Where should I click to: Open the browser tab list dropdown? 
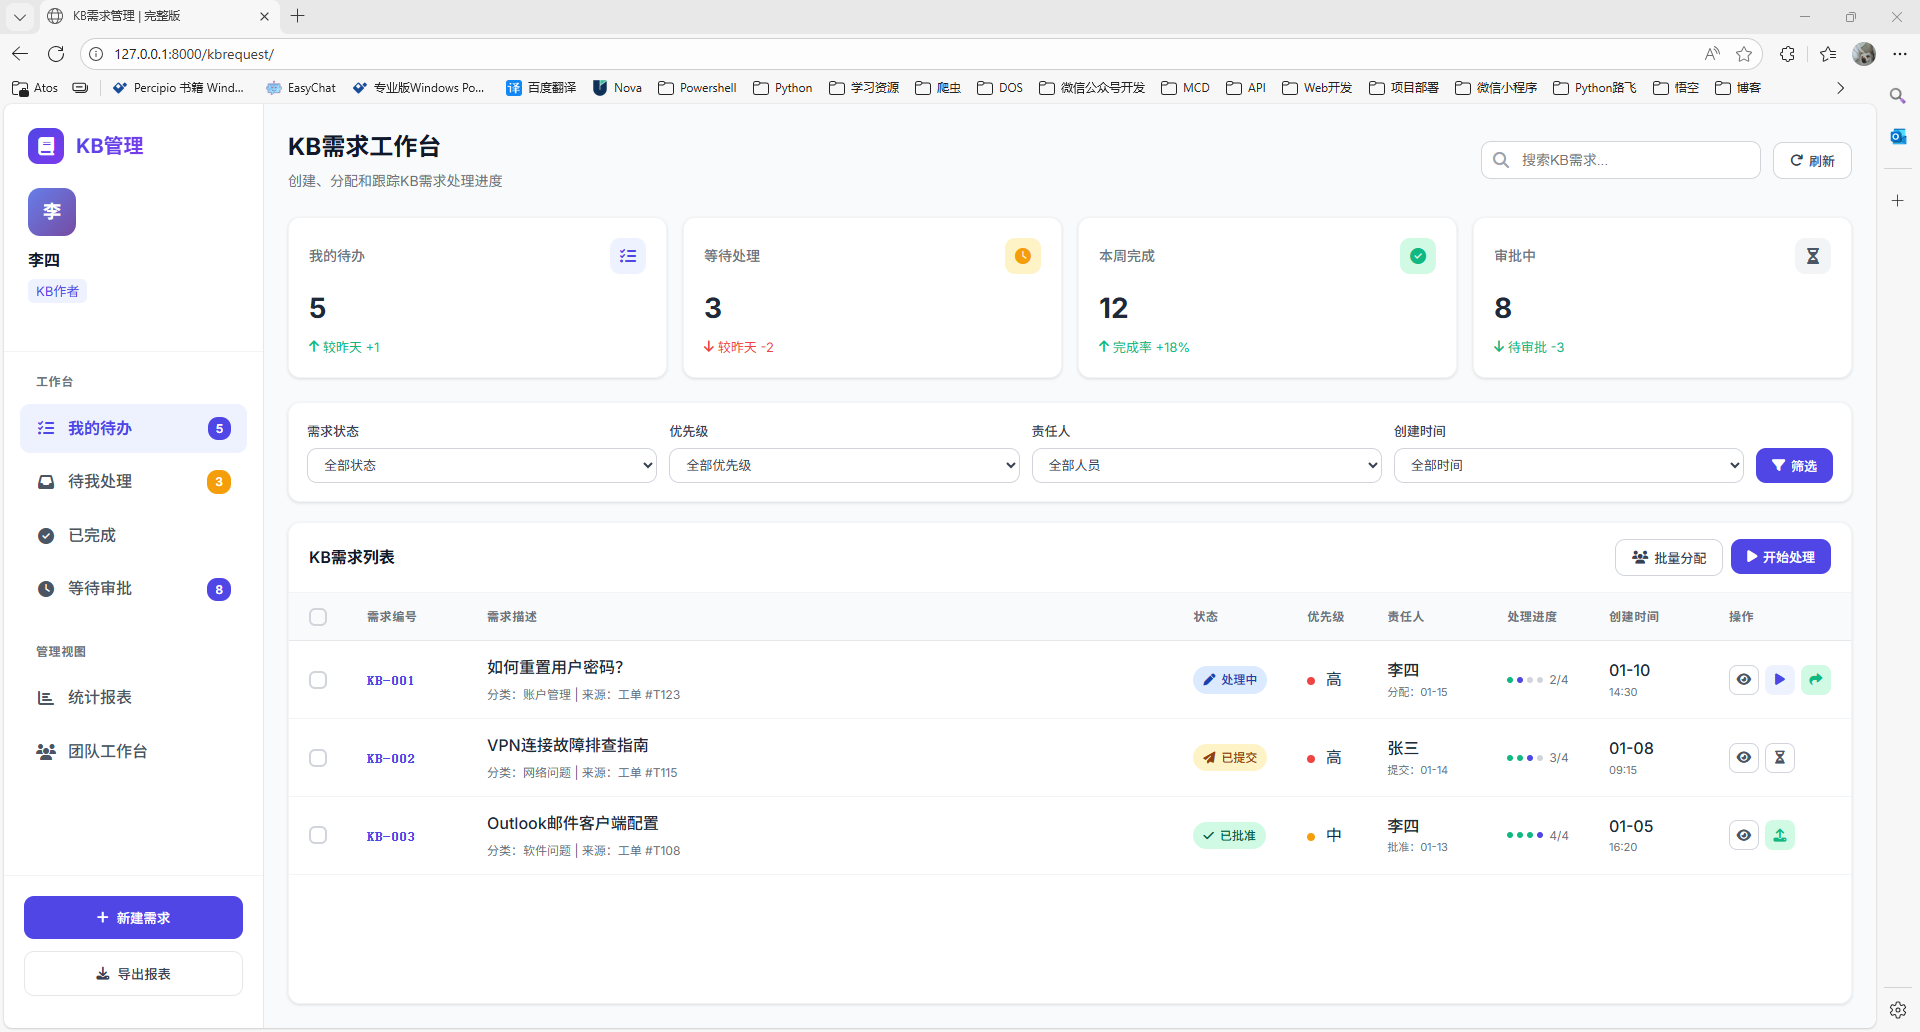click(20, 16)
